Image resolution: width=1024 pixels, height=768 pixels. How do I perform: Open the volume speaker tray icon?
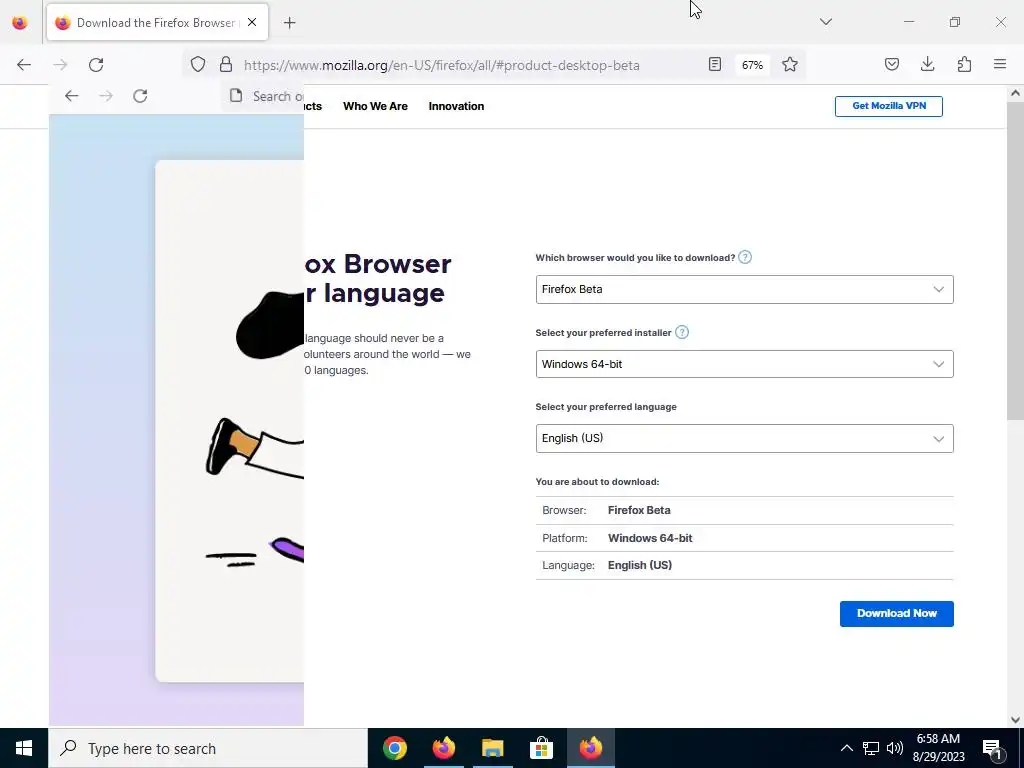pos(895,748)
